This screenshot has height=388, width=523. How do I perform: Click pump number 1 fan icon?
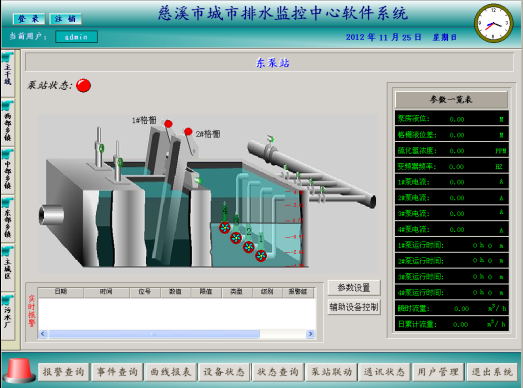pyautogui.click(x=261, y=256)
